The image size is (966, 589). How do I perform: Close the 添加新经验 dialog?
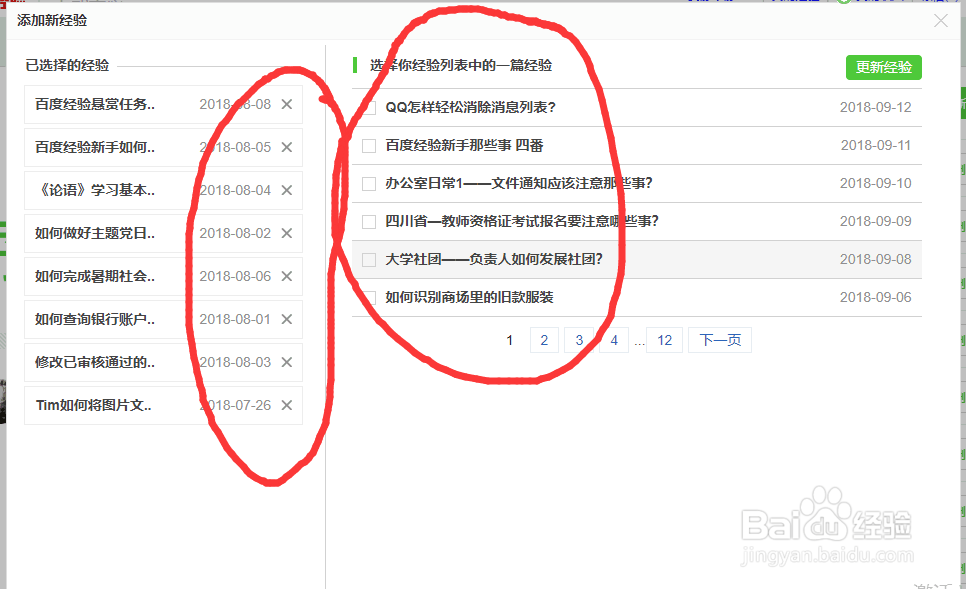pyautogui.click(x=941, y=20)
